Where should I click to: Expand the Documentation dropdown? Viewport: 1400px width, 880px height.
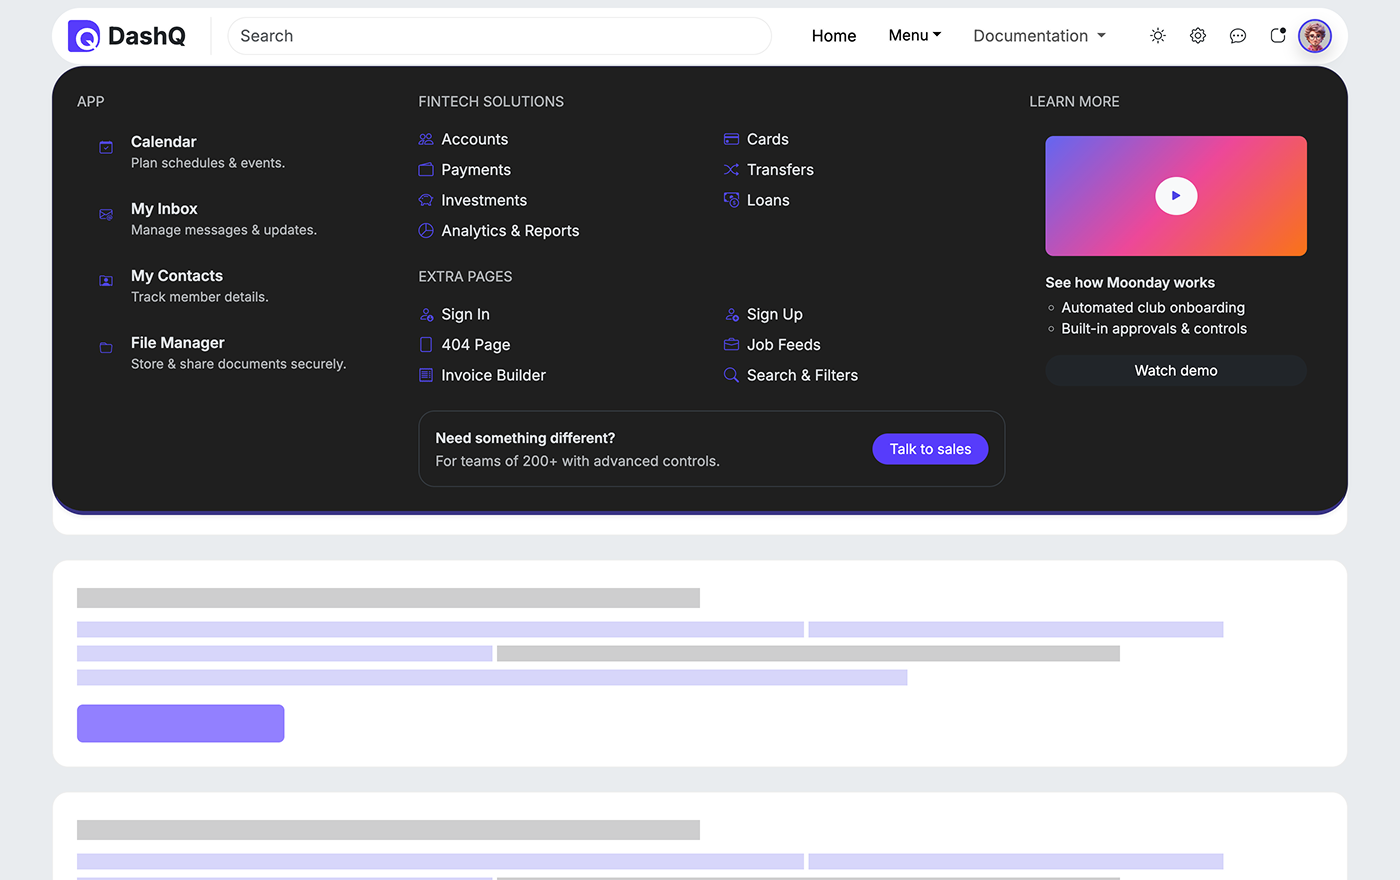(x=1038, y=35)
